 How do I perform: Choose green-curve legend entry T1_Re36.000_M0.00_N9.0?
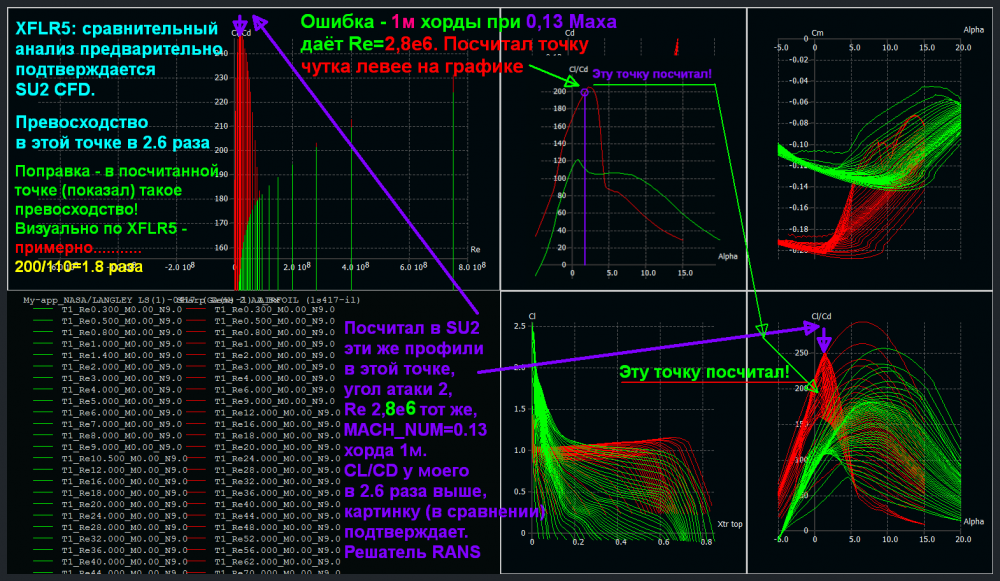[124, 550]
